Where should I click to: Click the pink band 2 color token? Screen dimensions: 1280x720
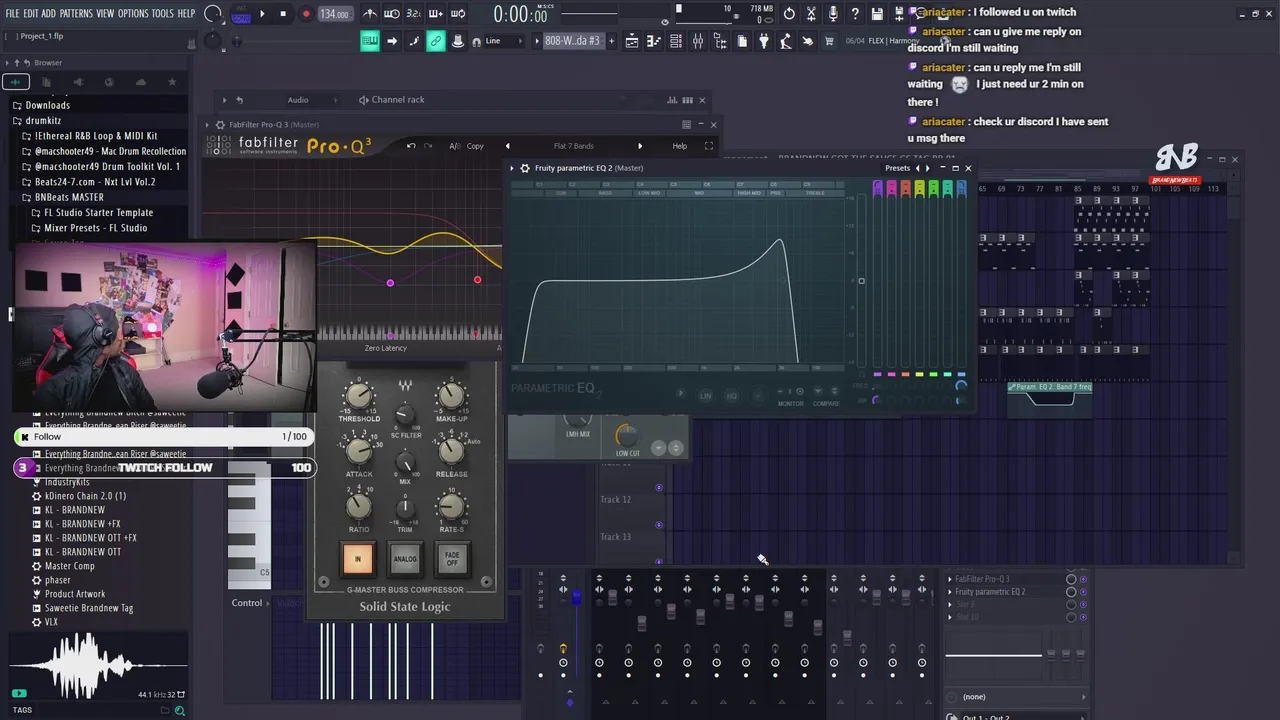coord(891,188)
